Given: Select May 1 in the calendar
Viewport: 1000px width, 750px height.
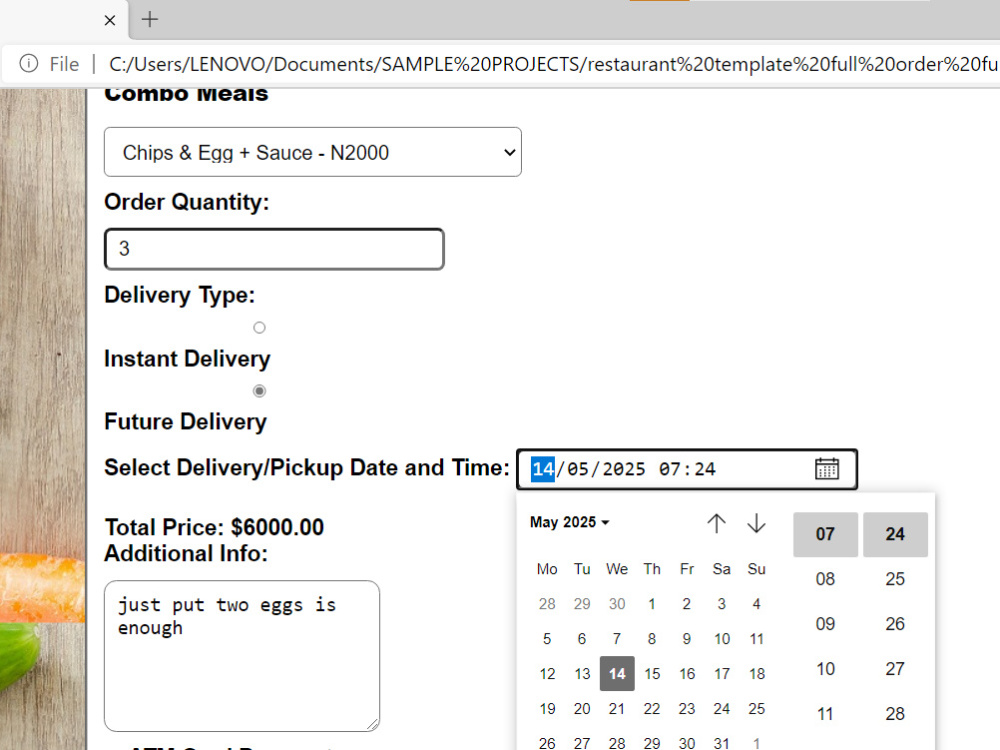Looking at the screenshot, I should (652, 604).
